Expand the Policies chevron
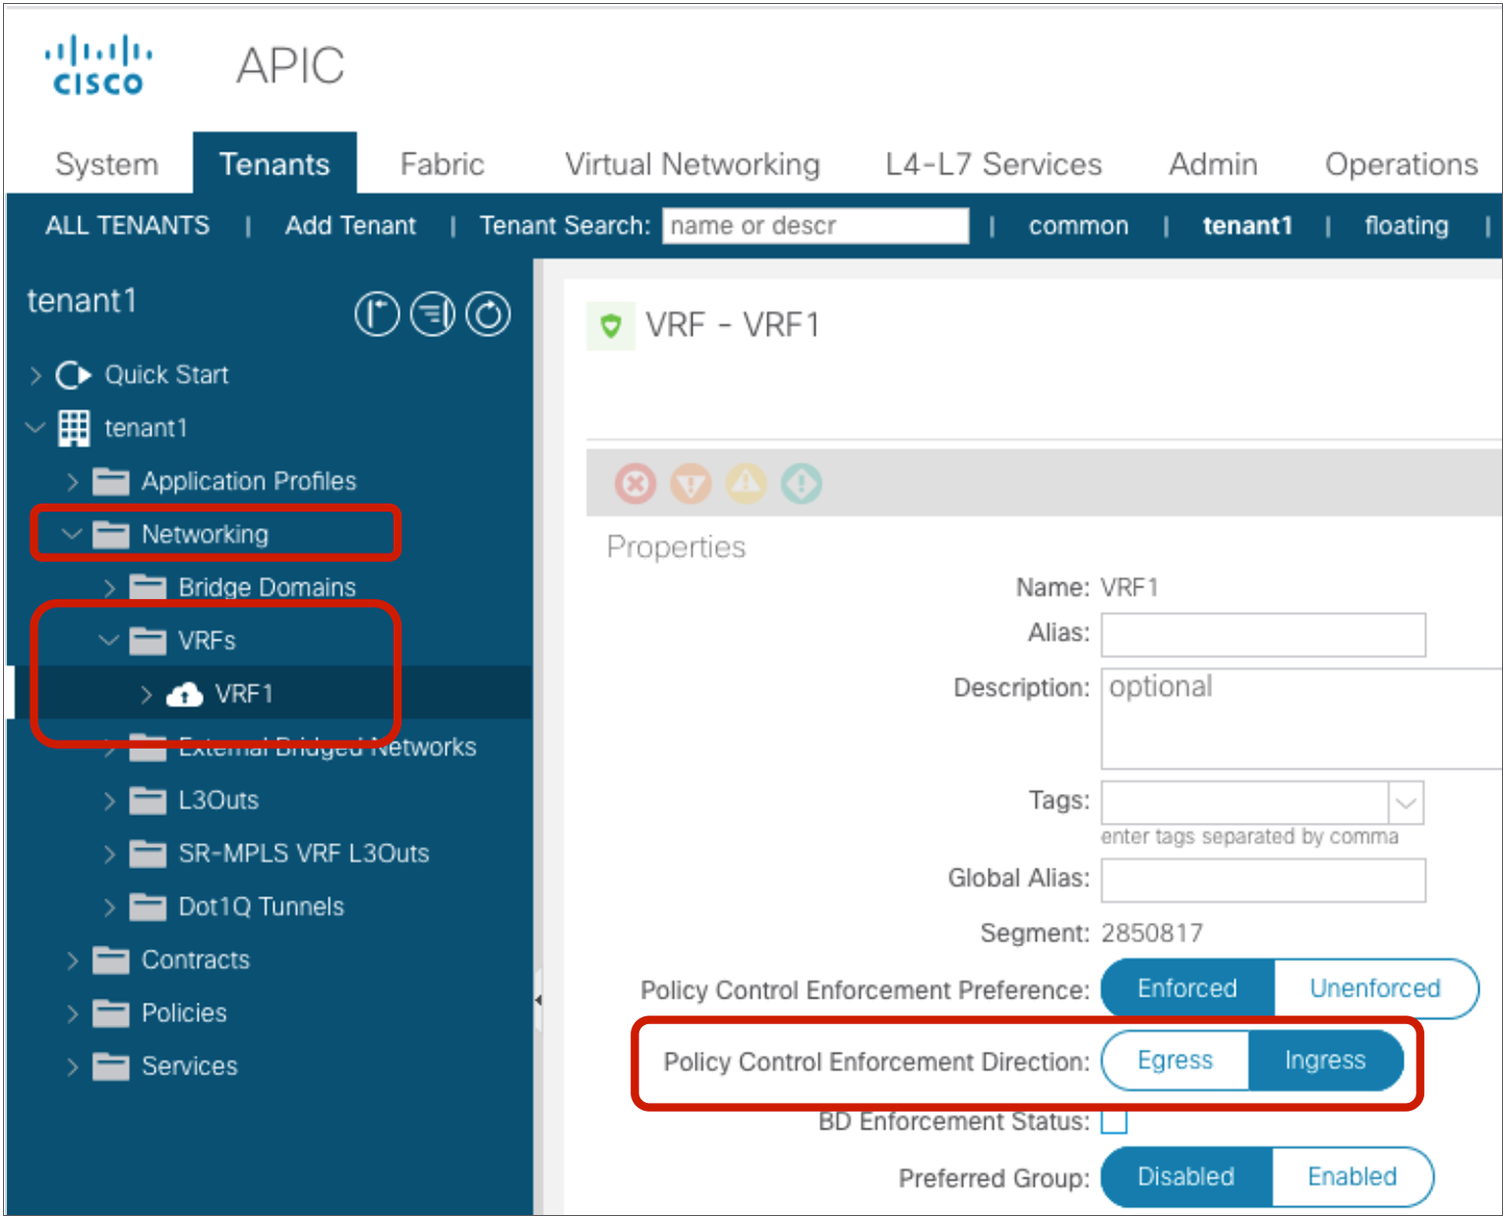The width and height of the screenshot is (1506, 1219). pos(72,1014)
